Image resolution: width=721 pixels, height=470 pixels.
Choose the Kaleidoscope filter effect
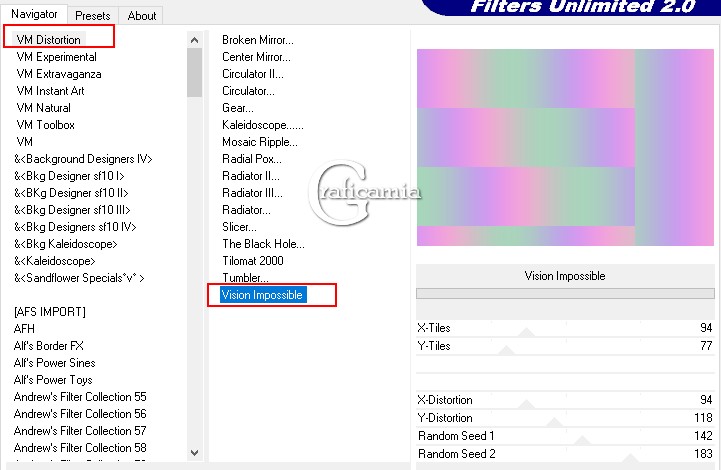[262, 125]
